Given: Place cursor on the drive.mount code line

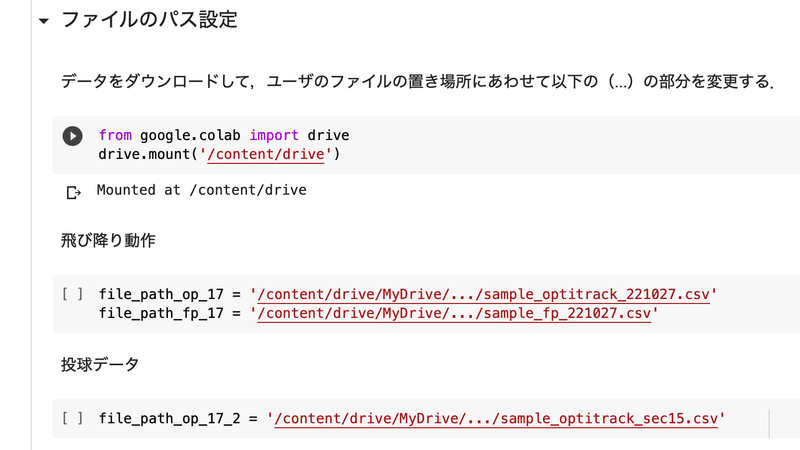Looking at the screenshot, I should point(219,154).
